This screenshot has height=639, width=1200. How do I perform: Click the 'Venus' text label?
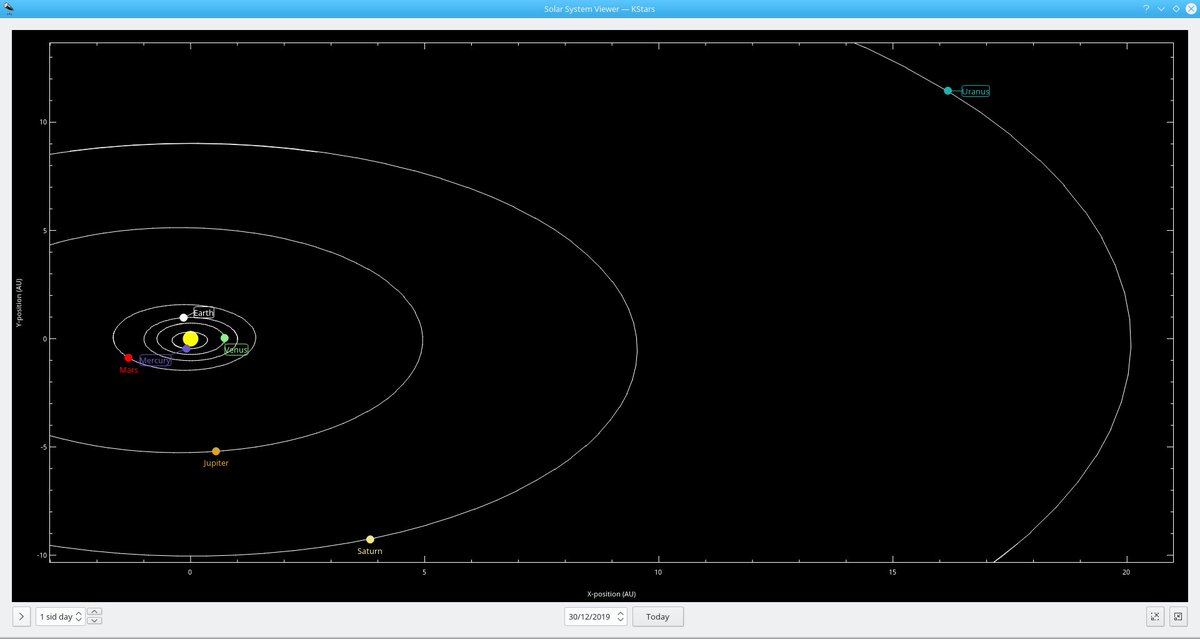coord(236,350)
